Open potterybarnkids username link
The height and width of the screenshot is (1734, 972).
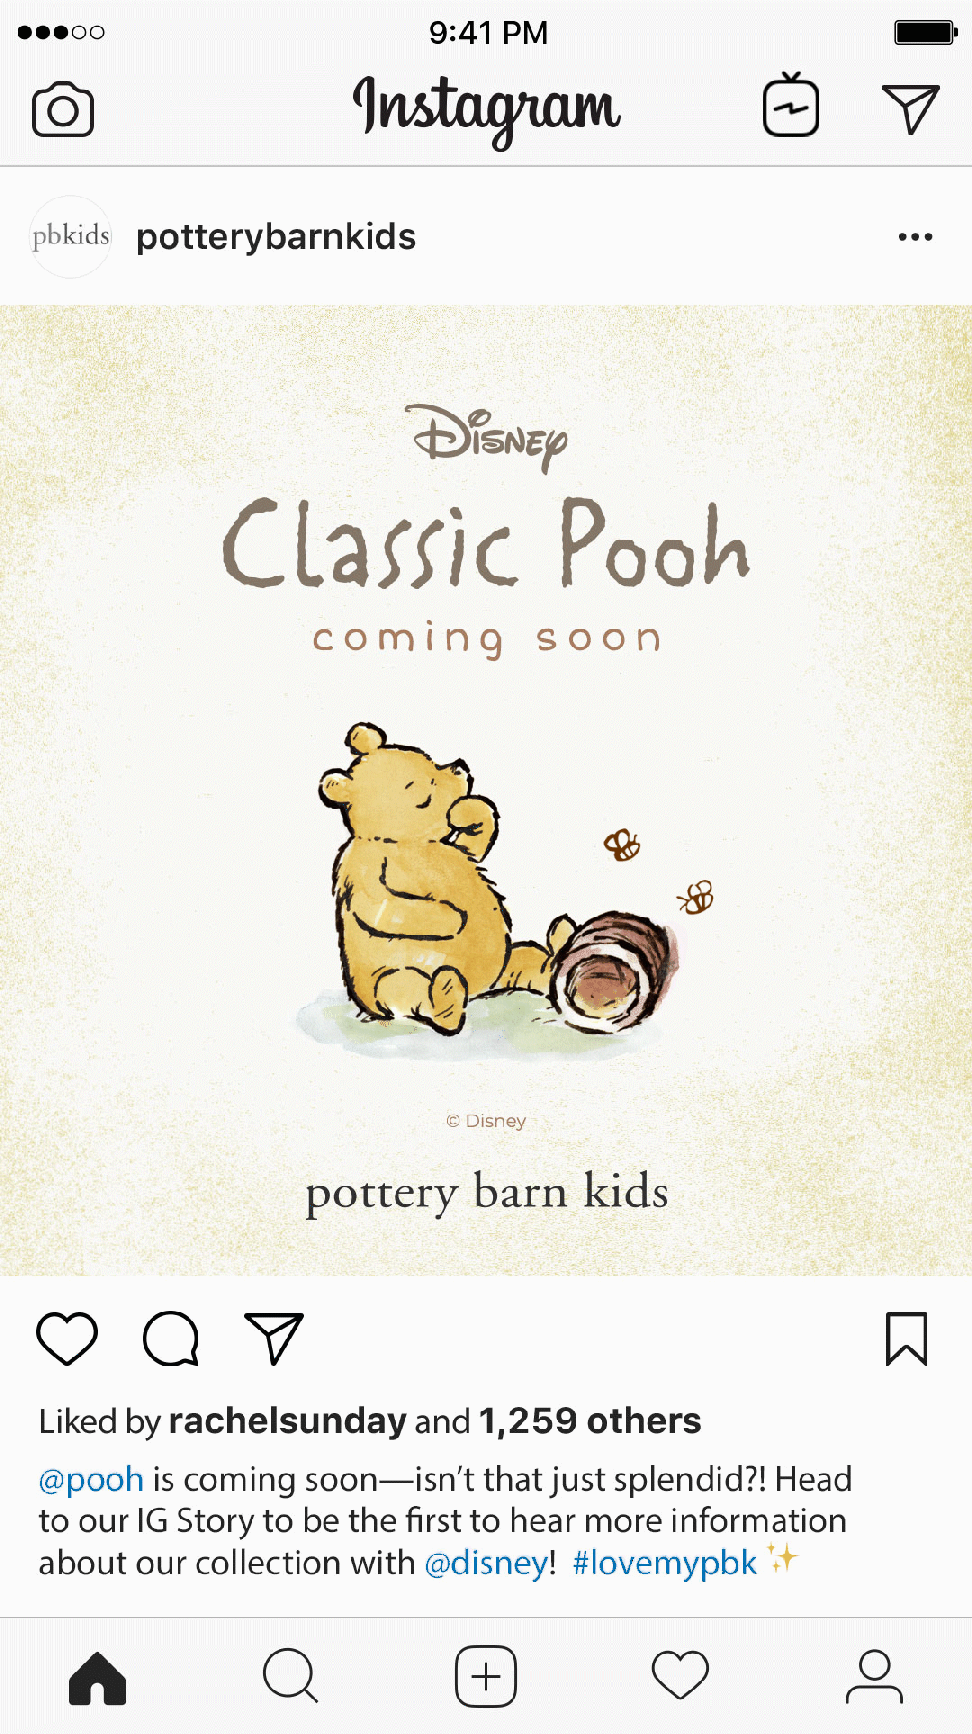276,237
